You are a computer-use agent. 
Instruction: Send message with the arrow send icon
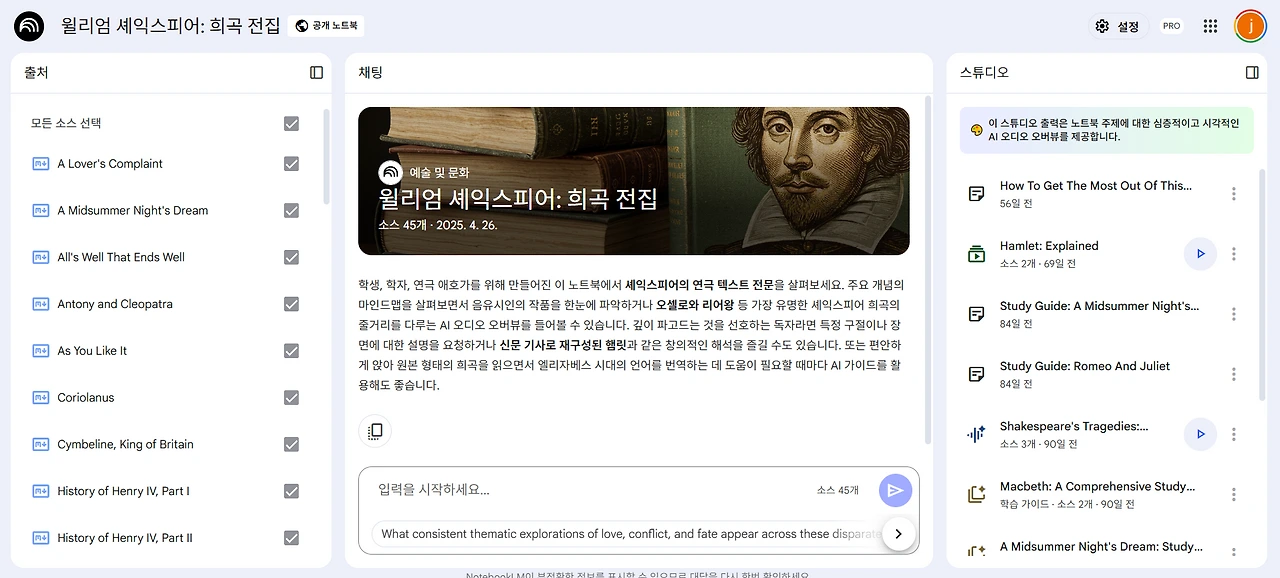[896, 490]
